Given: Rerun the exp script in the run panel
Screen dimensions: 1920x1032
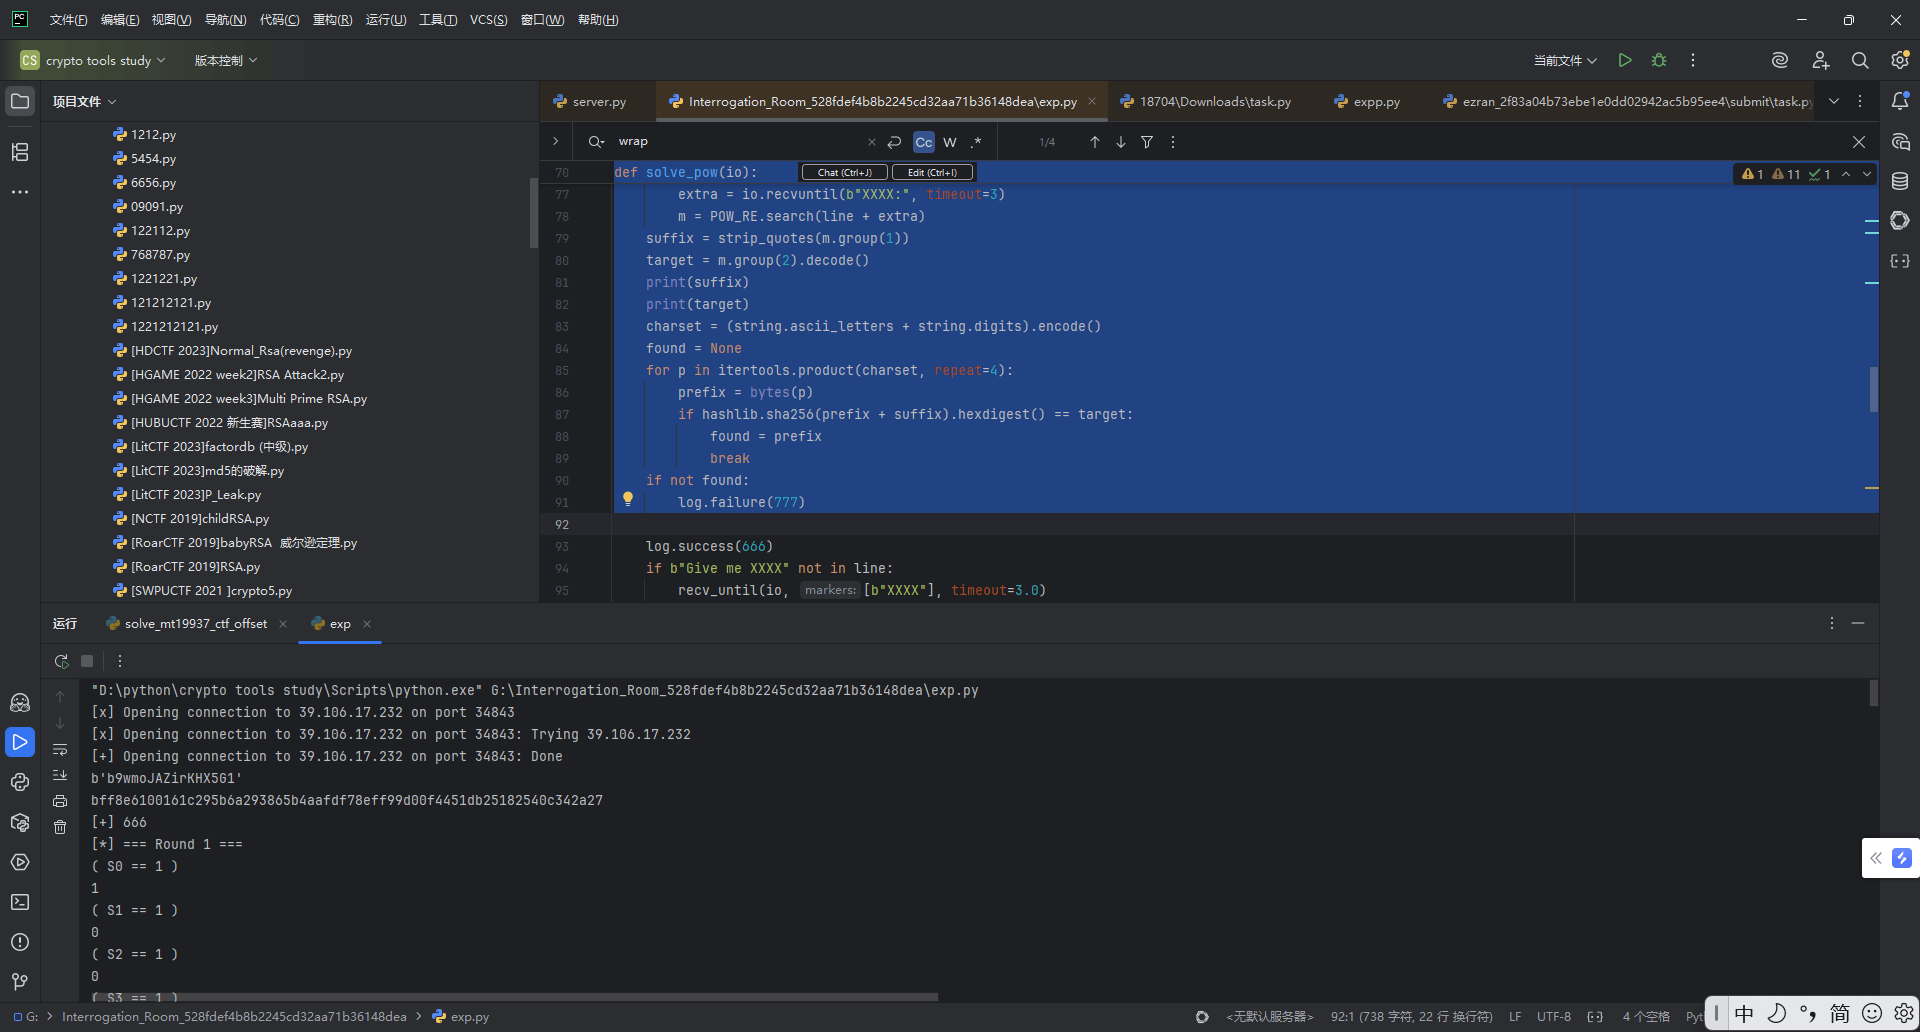Looking at the screenshot, I should [x=61, y=661].
